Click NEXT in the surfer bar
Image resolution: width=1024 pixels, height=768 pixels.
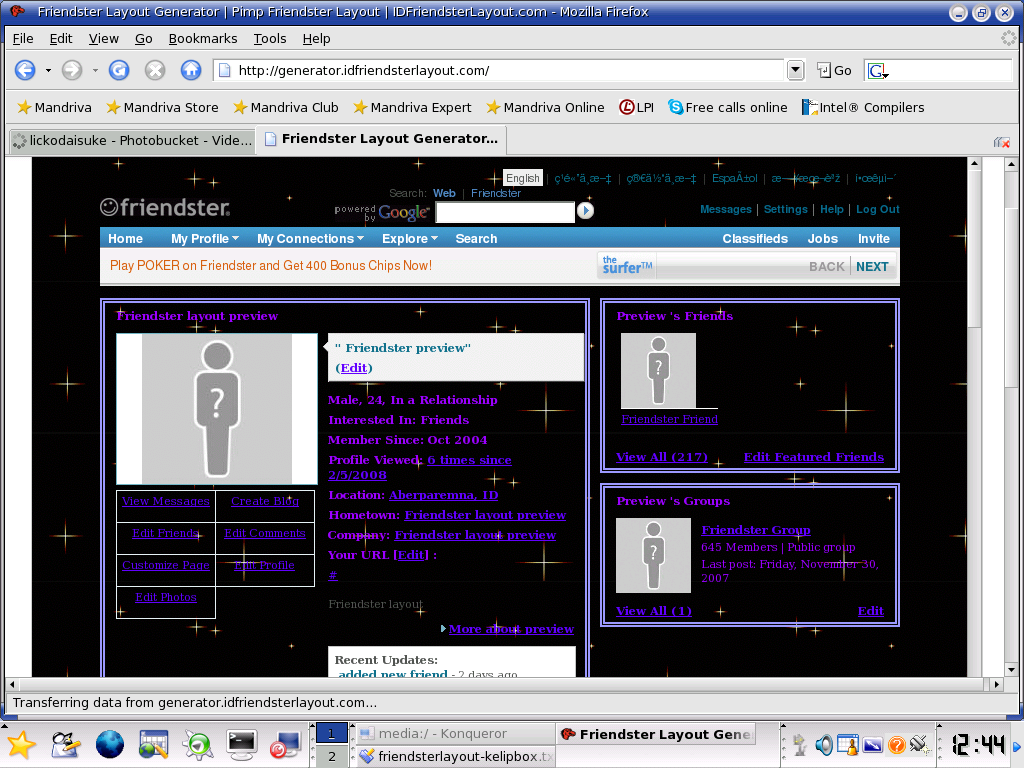tap(872, 266)
